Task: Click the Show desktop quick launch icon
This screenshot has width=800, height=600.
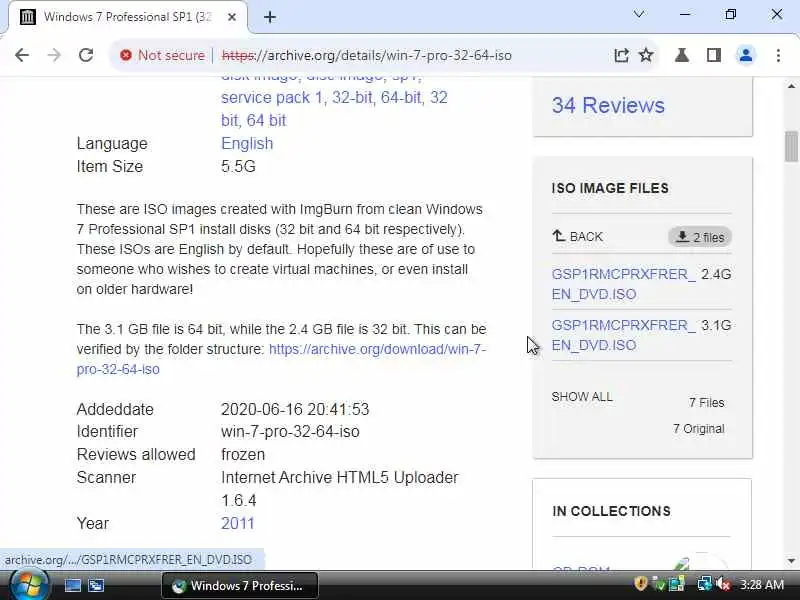Action: (72, 585)
